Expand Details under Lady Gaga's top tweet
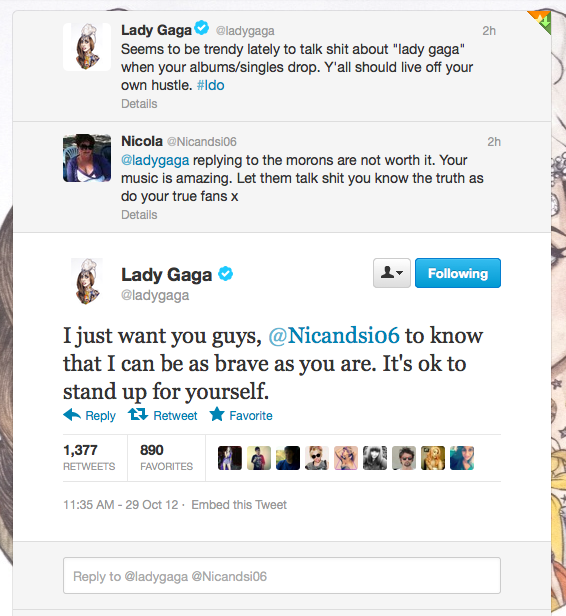This screenshot has height=616, width=566. pyautogui.click(x=139, y=104)
